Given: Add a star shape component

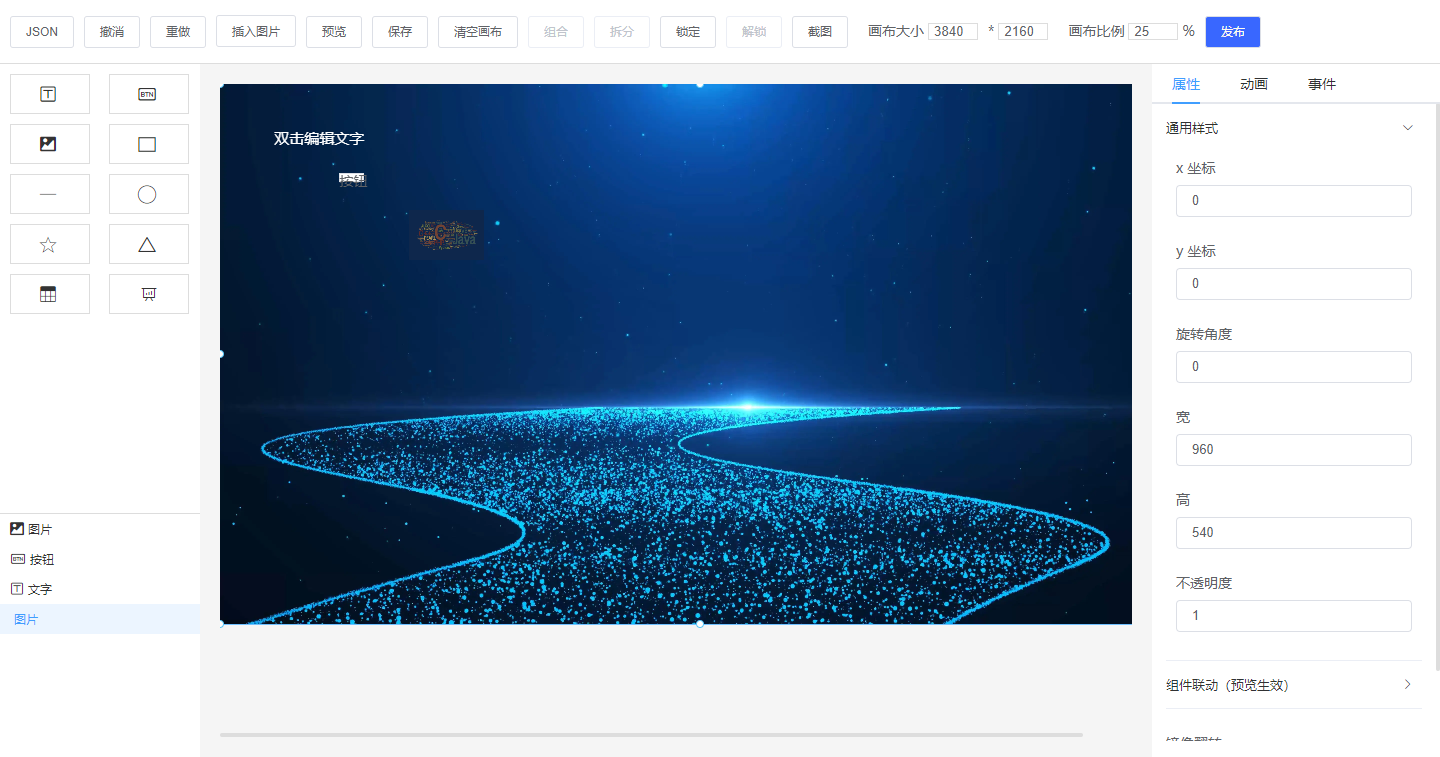Looking at the screenshot, I should [x=49, y=244].
